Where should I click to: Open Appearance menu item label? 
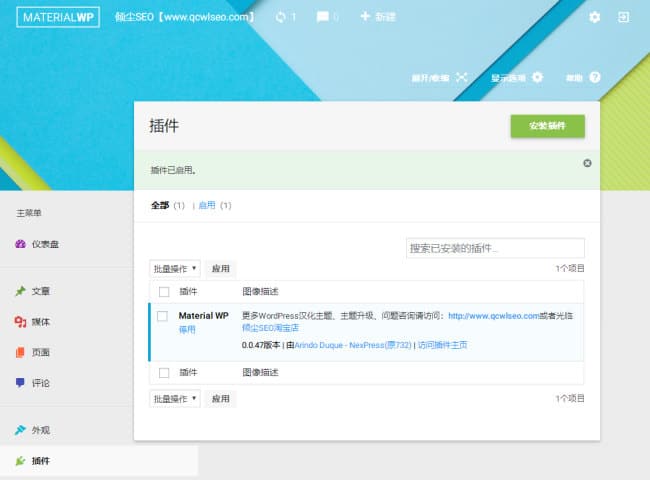coord(41,430)
